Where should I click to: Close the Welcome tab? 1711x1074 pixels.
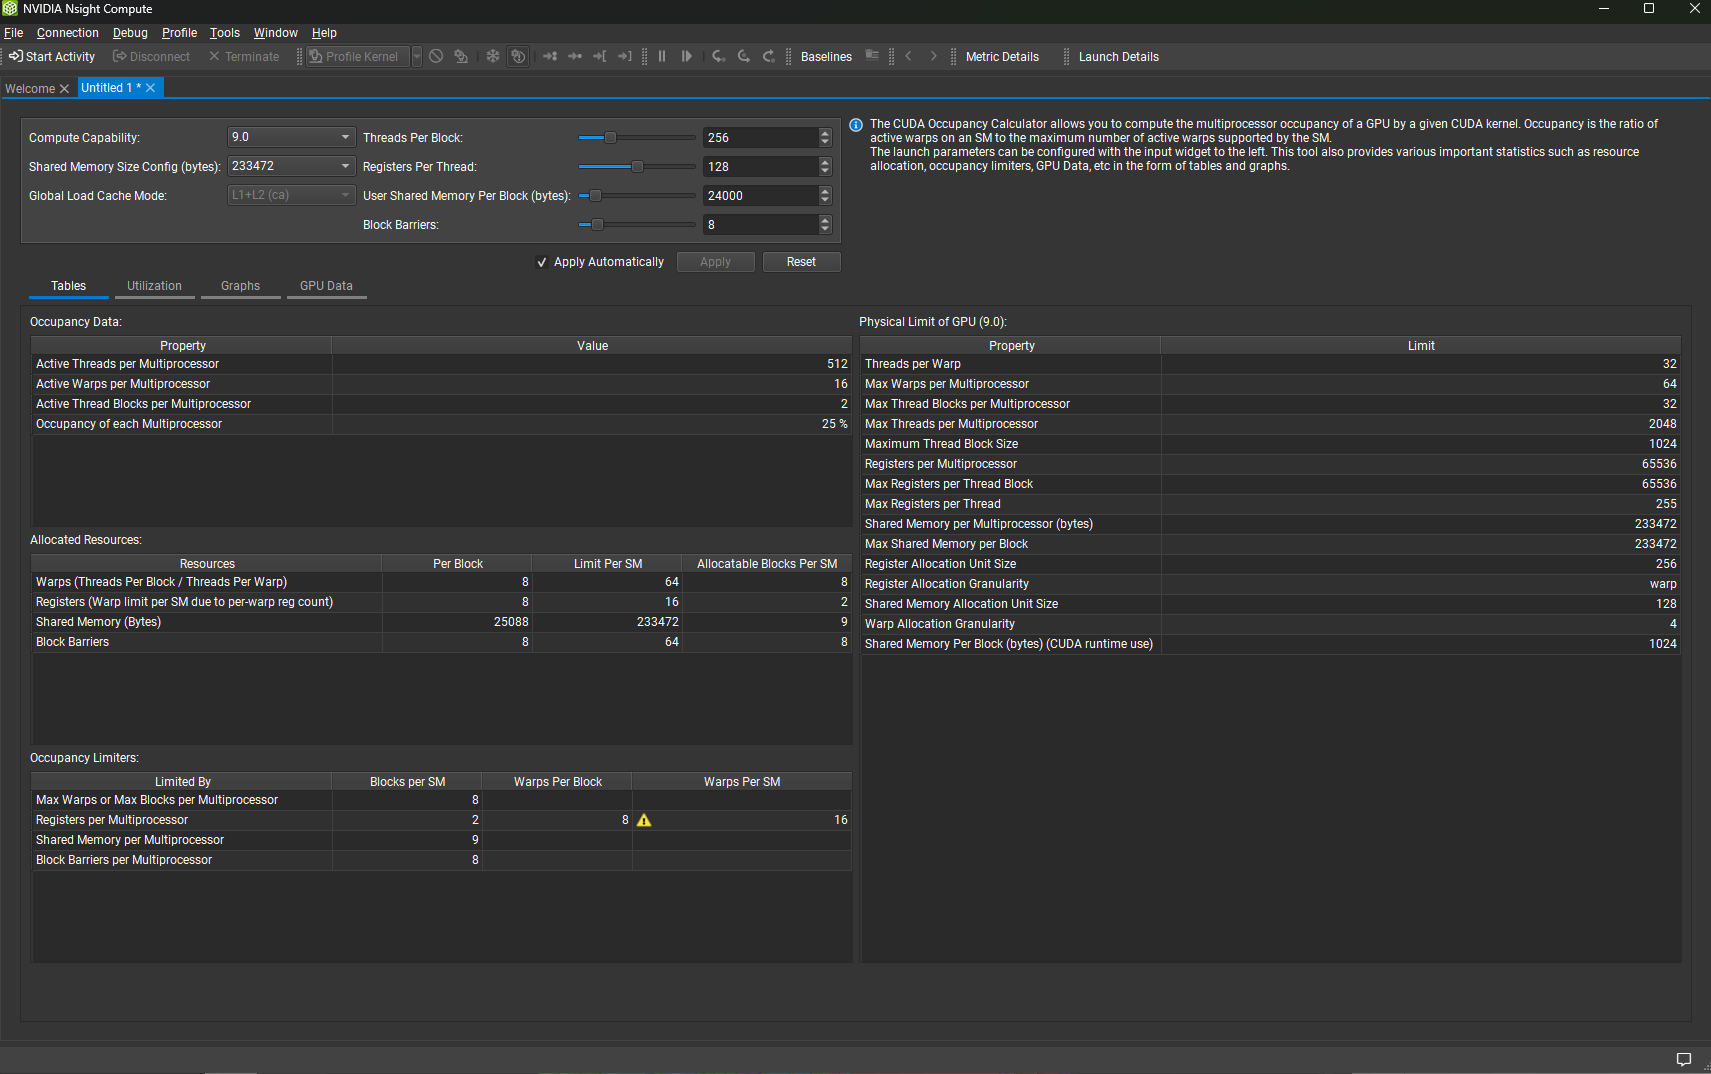coord(65,89)
